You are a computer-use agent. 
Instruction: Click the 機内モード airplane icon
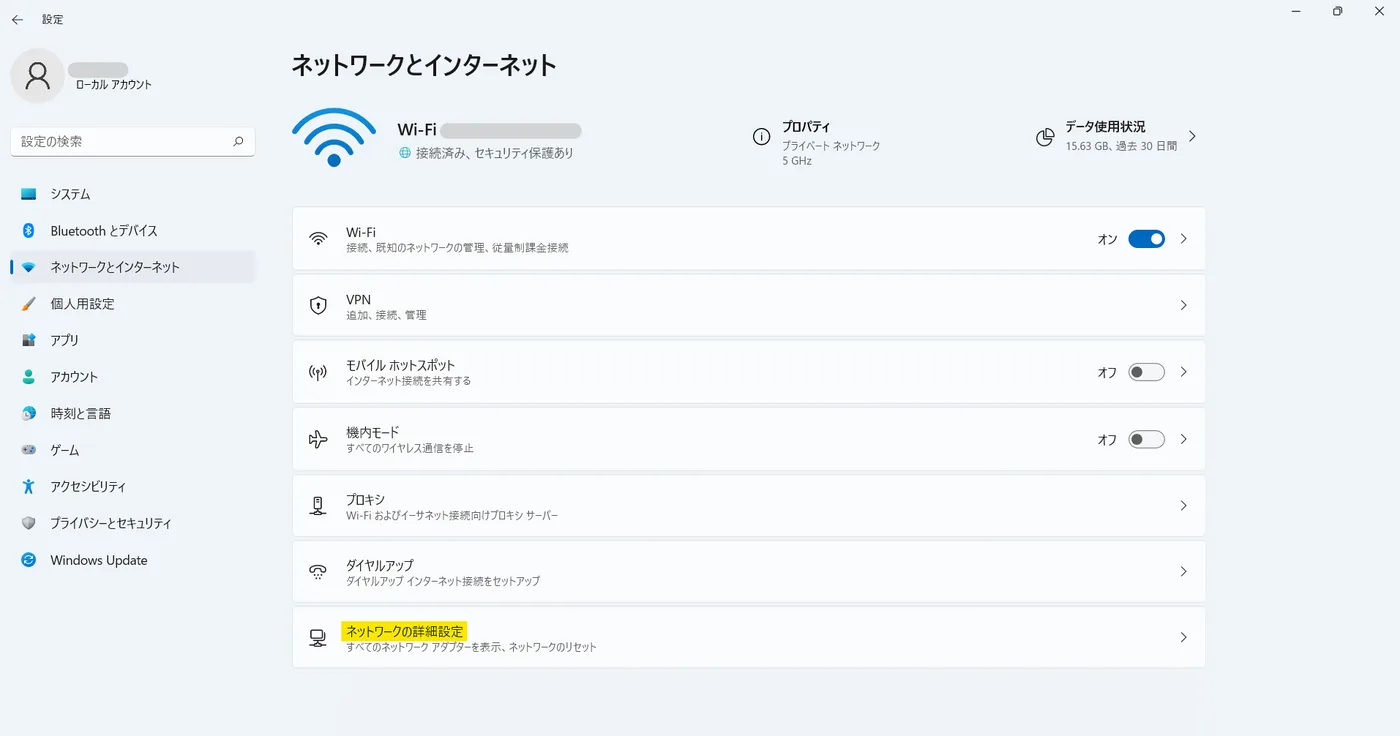tap(318, 439)
